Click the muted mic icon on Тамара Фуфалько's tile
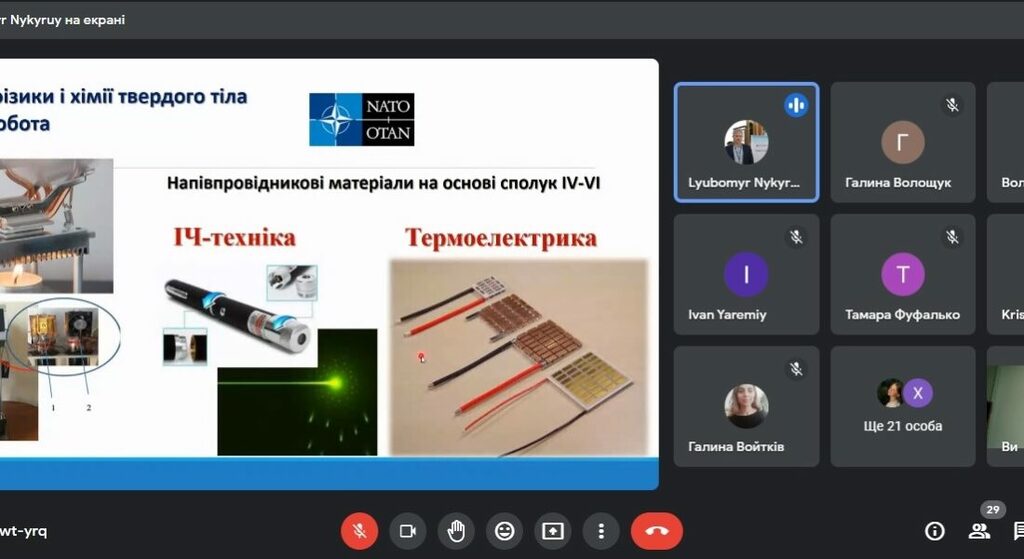 [953, 237]
